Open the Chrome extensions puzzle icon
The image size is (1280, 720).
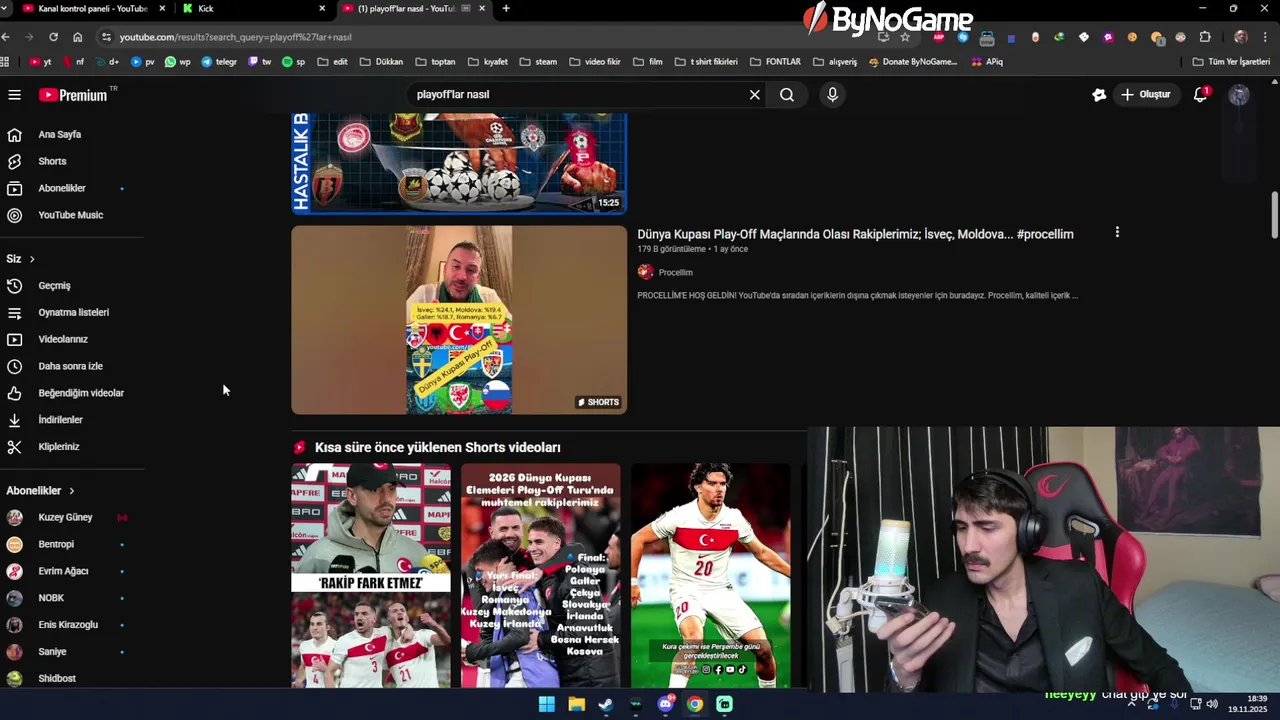(1205, 37)
